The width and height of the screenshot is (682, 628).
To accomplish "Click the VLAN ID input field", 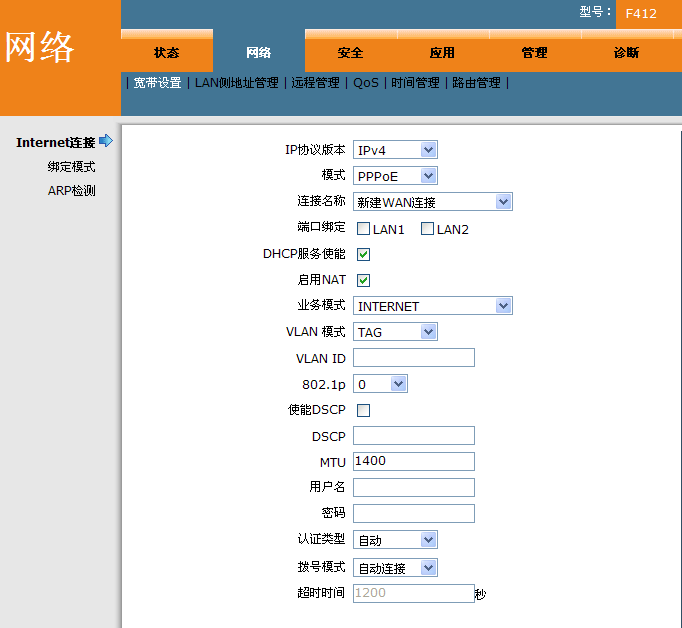I will pyautogui.click(x=414, y=357).
